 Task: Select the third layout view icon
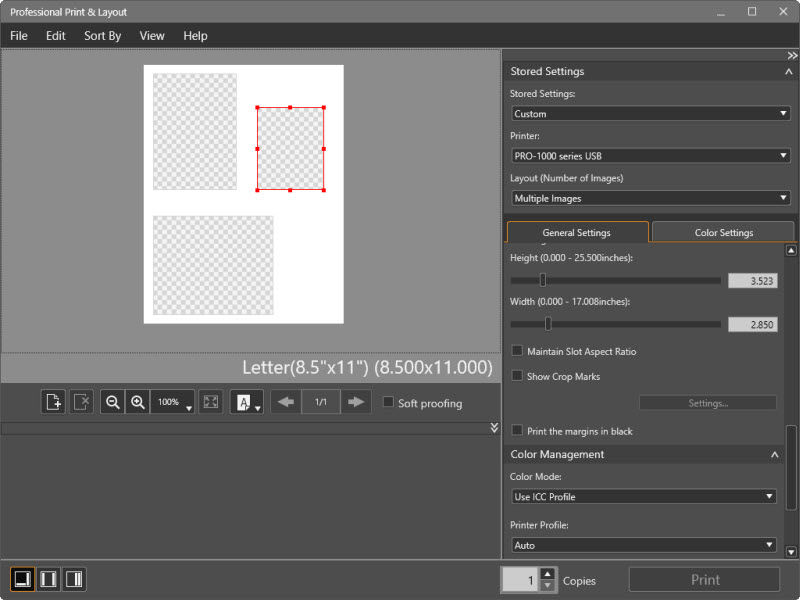74,579
